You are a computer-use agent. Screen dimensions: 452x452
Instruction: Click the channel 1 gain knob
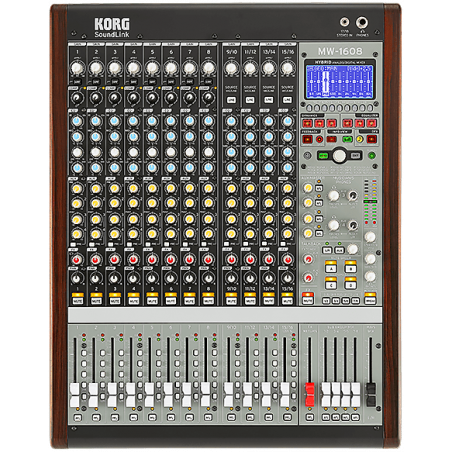coord(77,68)
